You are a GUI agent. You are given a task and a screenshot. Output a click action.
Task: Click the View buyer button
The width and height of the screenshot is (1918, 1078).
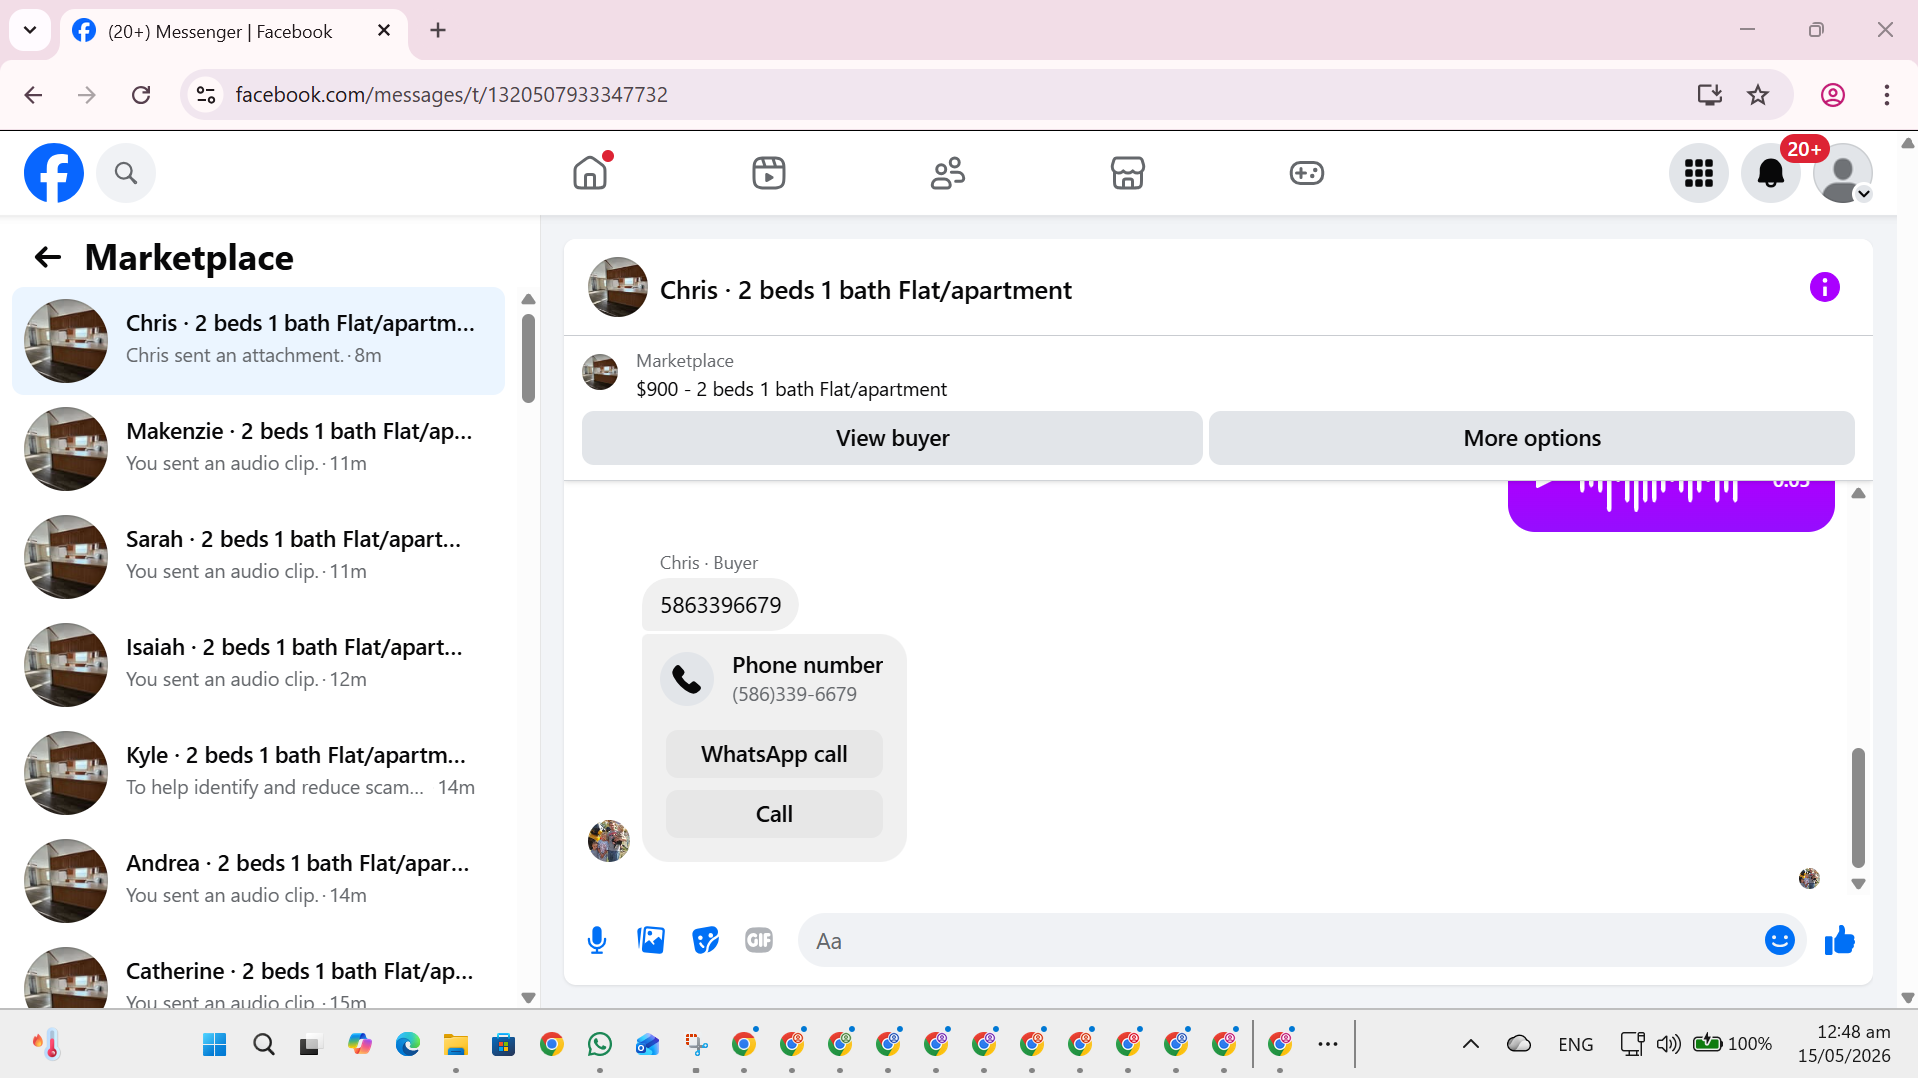click(892, 438)
